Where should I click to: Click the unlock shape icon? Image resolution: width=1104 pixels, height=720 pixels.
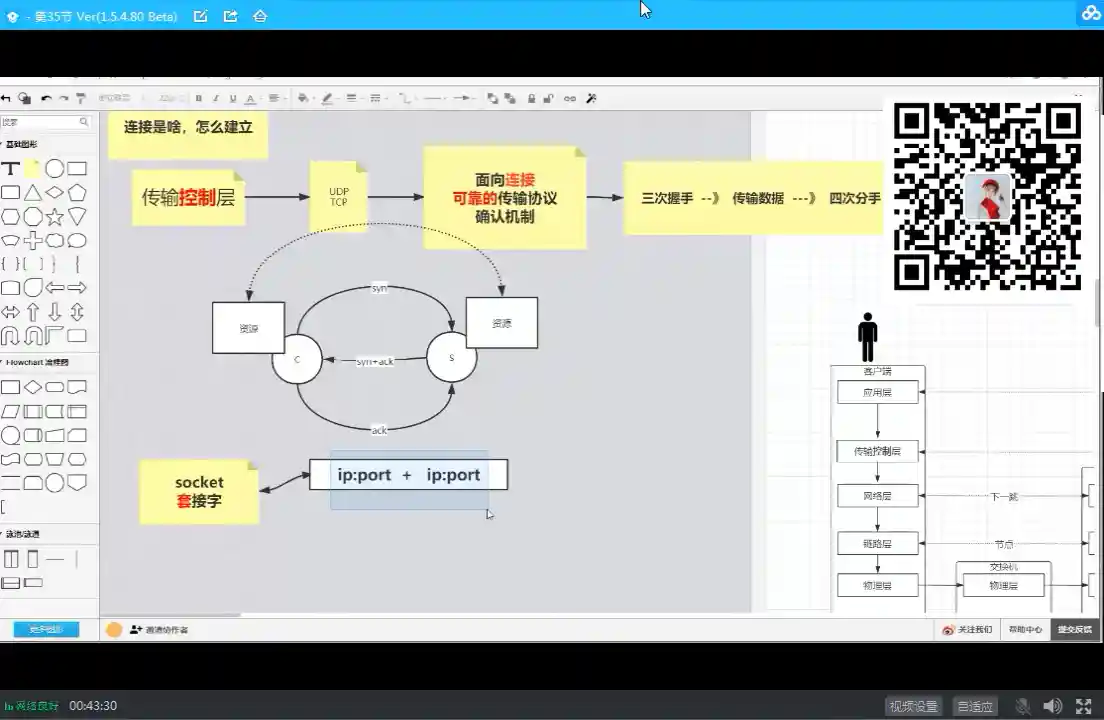coord(548,99)
